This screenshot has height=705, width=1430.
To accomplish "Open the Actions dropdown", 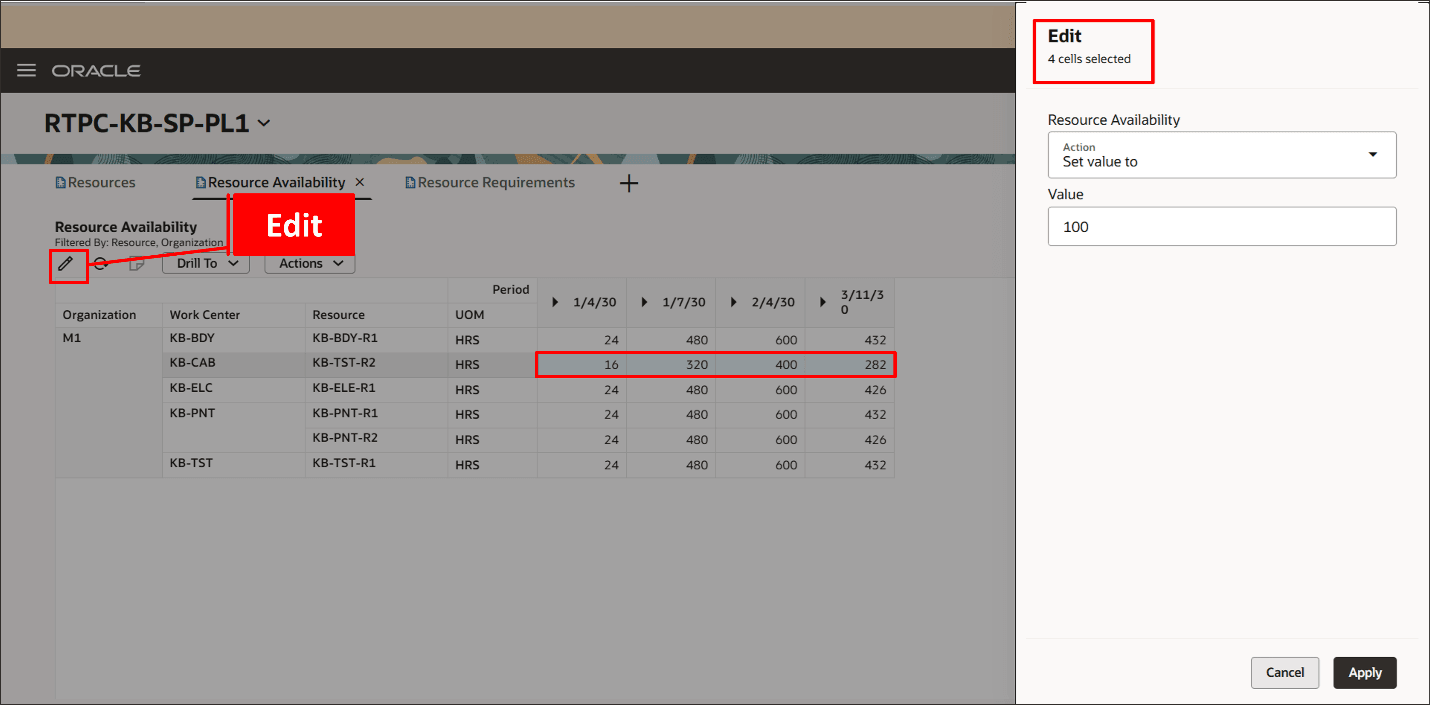I will coord(309,263).
